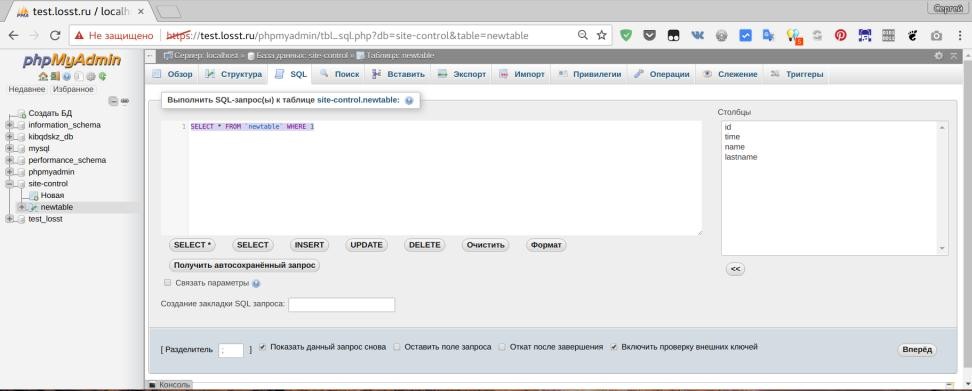Image resolution: width=972 pixels, height=391 pixels.
Task: Expand the phpmyadmin database node
Action: click(9, 172)
